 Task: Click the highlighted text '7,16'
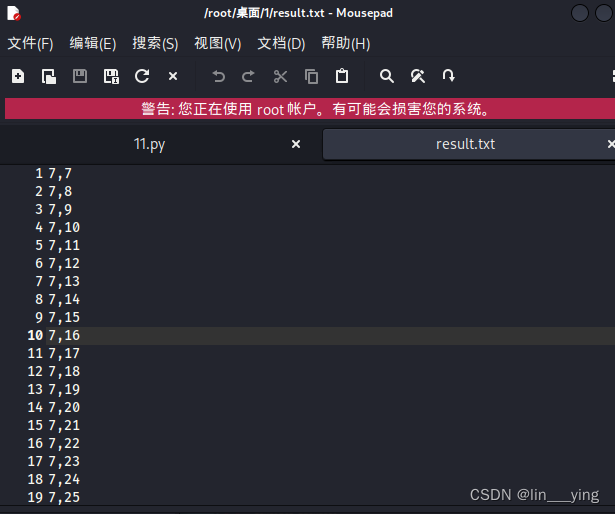tap(64, 335)
